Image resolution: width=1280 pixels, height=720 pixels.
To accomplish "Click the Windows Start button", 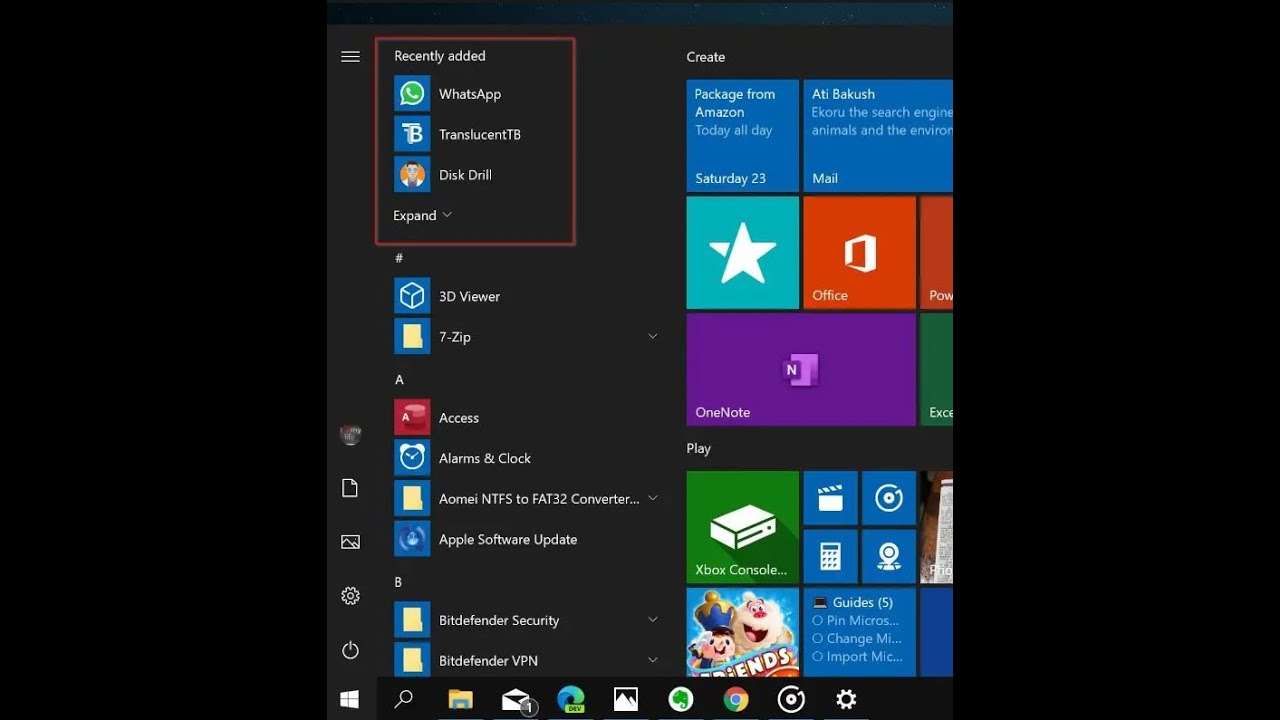I will click(350, 700).
